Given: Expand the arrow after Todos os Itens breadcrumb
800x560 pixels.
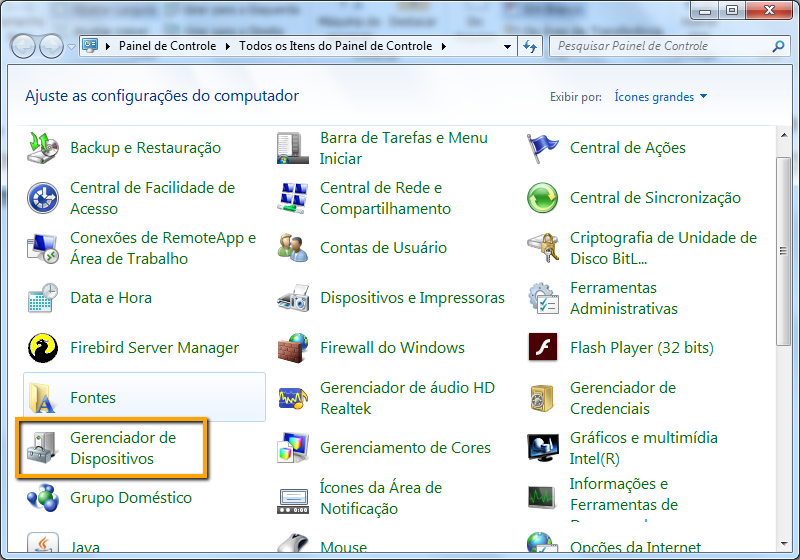Looking at the screenshot, I should 443,46.
